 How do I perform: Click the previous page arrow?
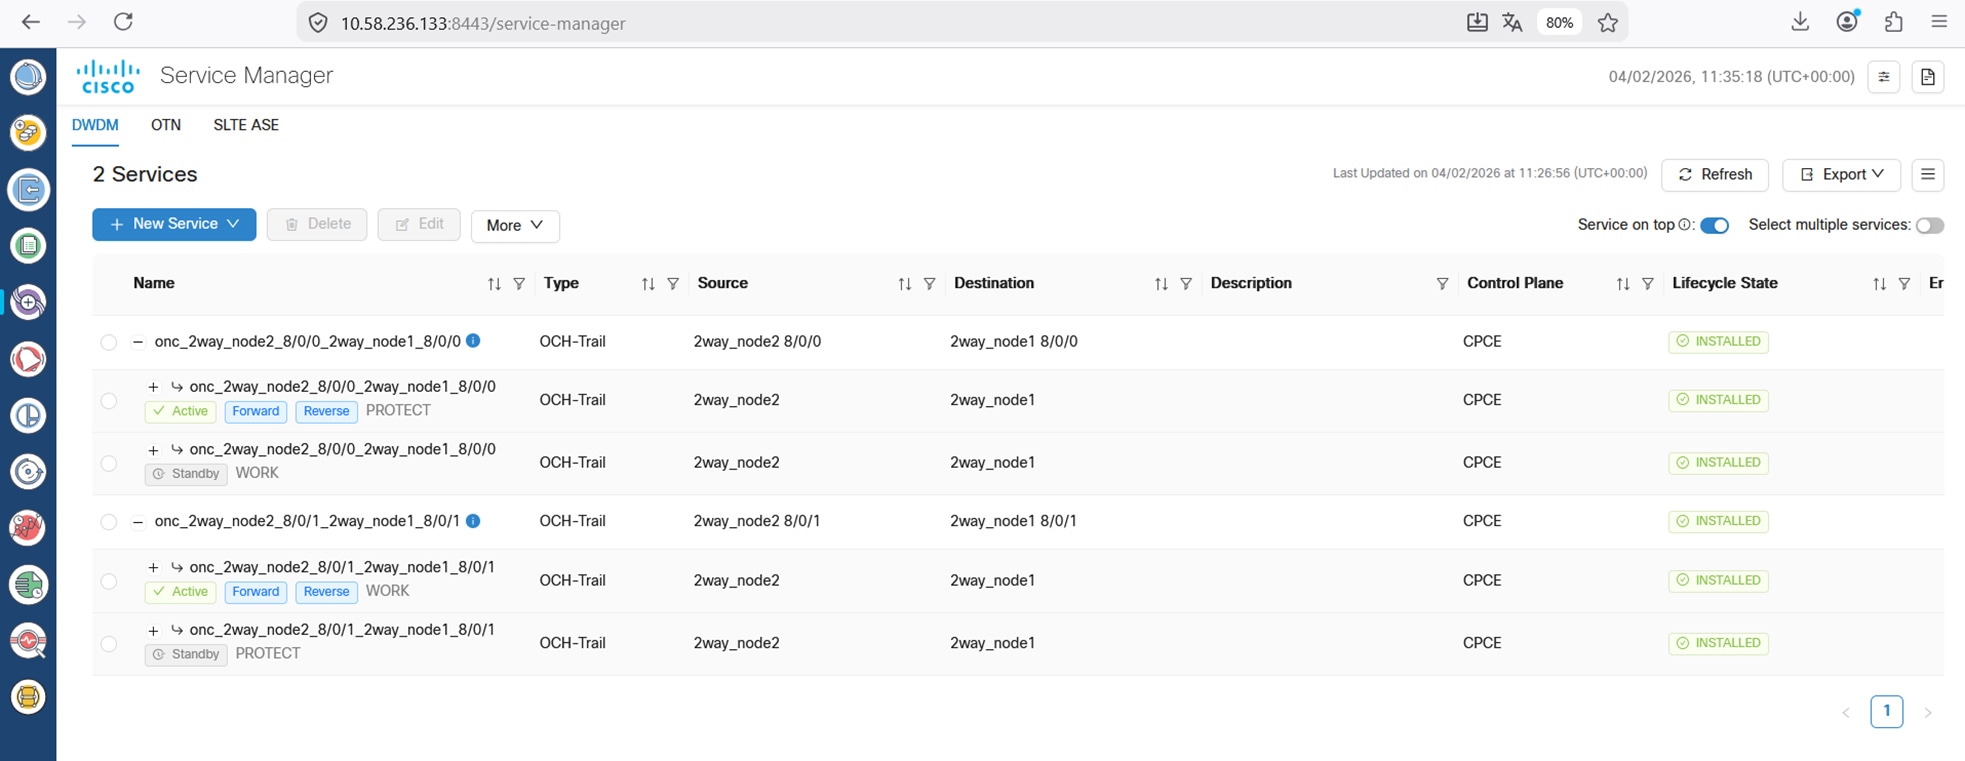coord(1846,712)
